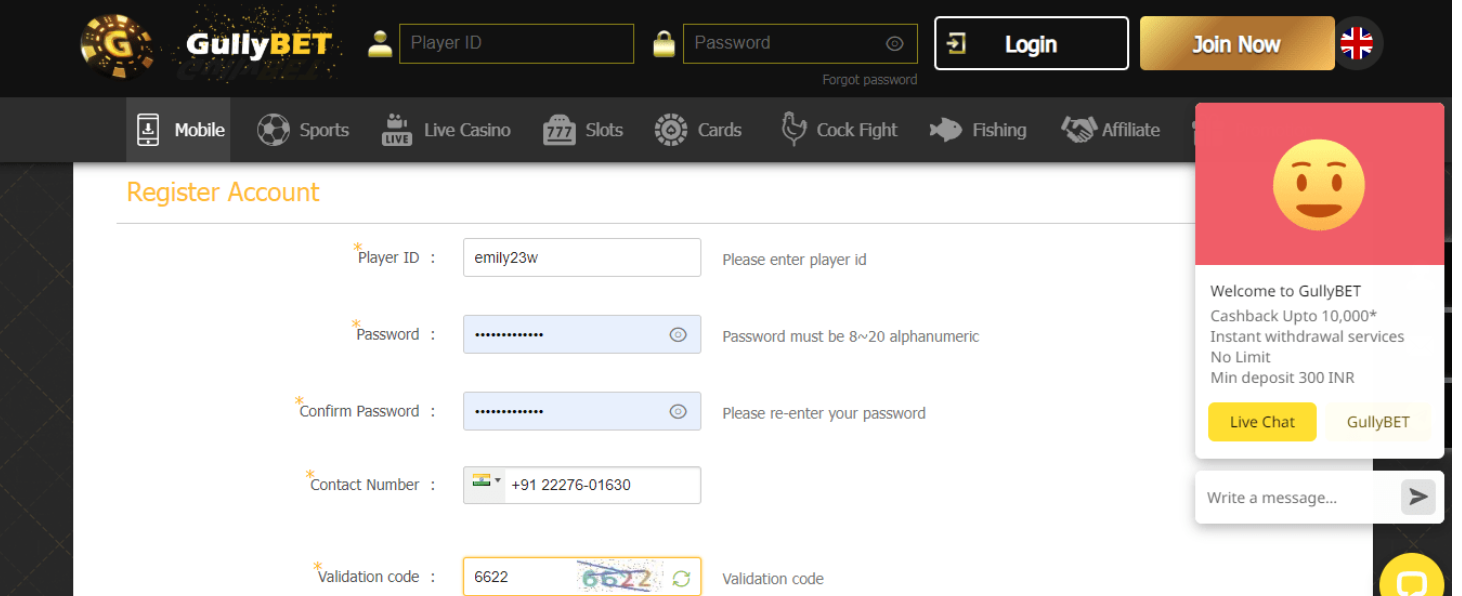Viewport: 1462px width, 596px height.
Task: Click 'Min deposit 300 INR' text
Action: (x=1282, y=378)
